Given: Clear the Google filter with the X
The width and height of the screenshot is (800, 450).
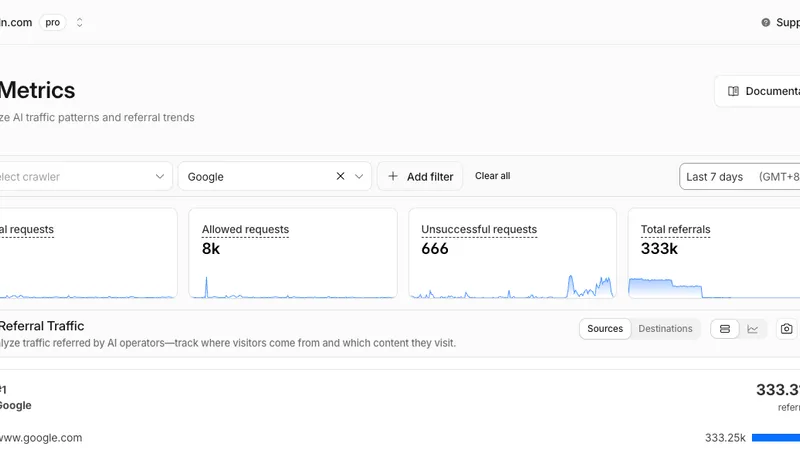Looking at the screenshot, I should (x=340, y=176).
